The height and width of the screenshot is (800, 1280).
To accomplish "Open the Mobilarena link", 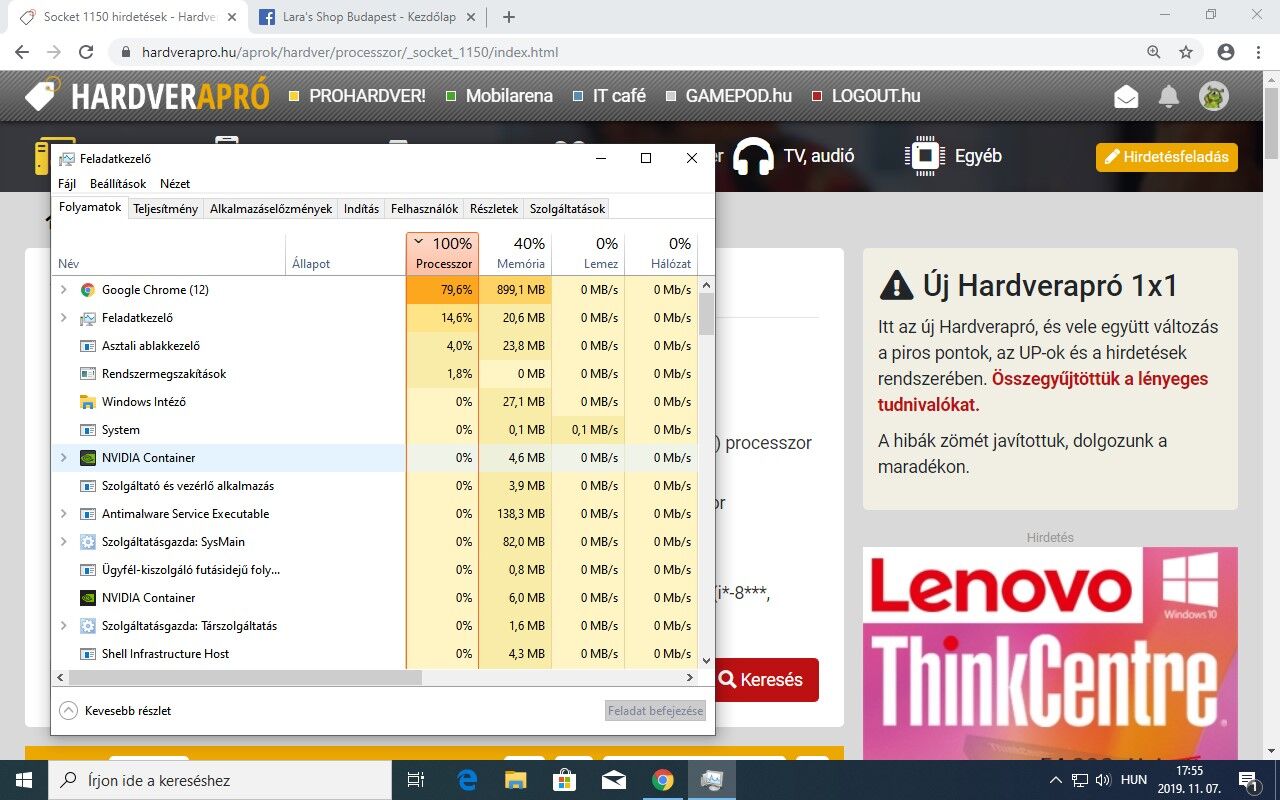I will (x=499, y=96).
